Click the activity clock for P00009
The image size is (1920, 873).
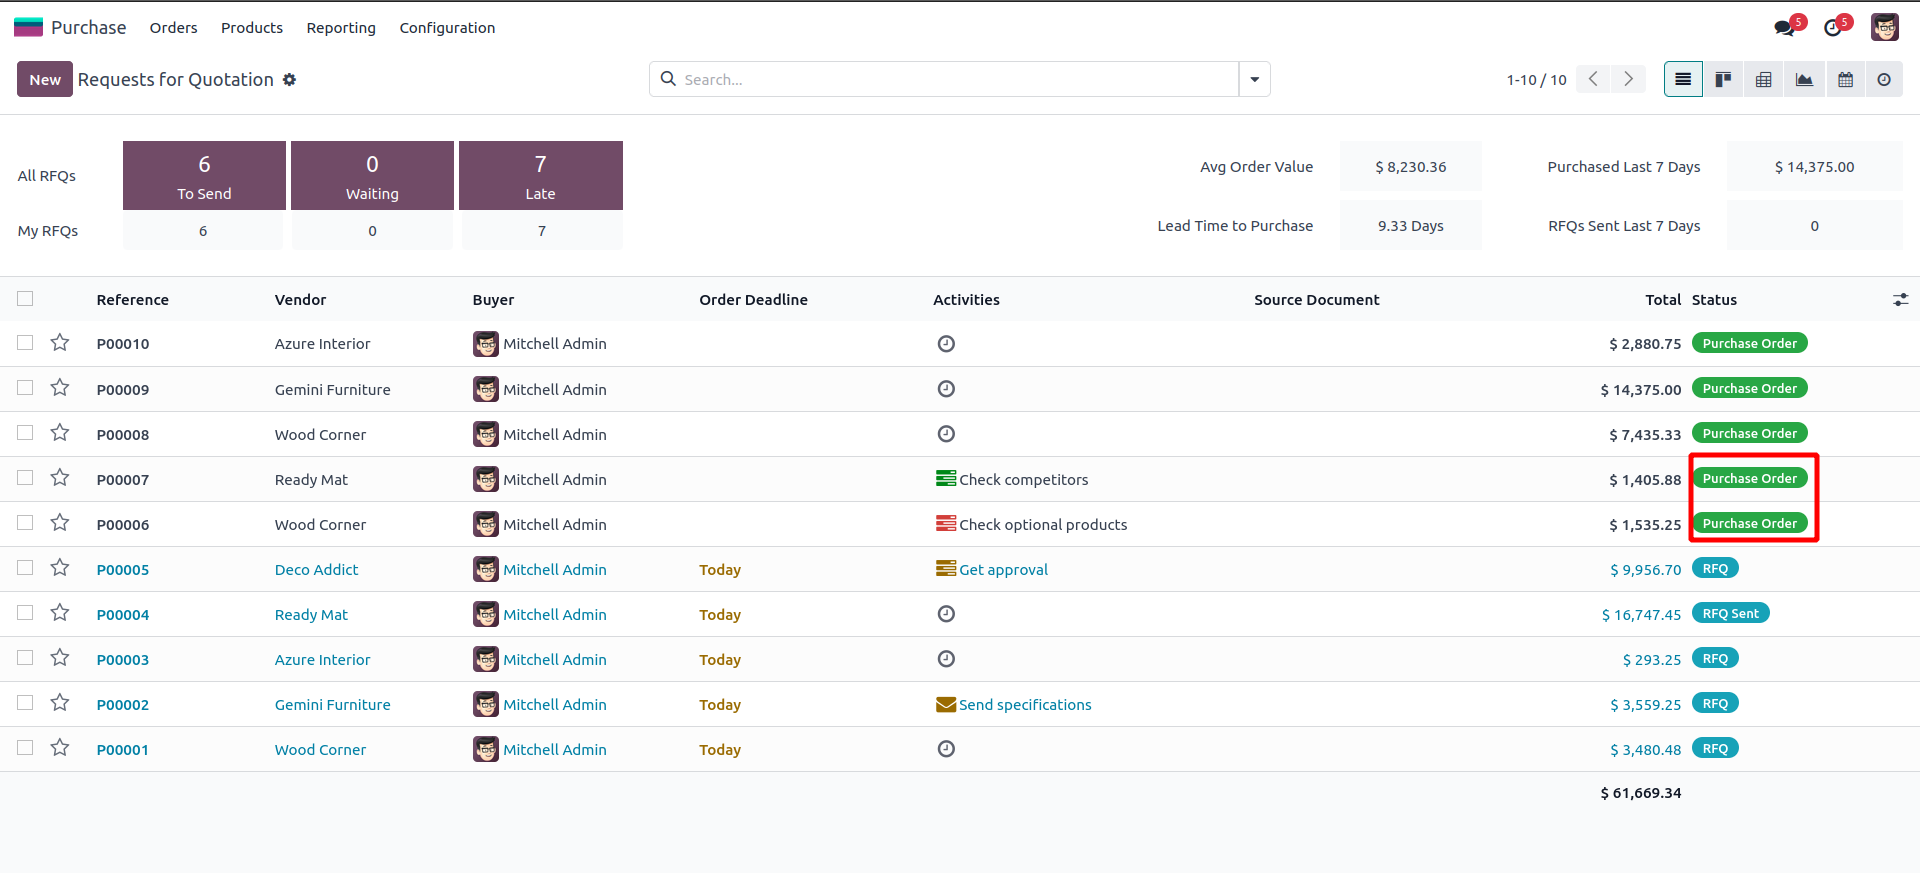pos(946,389)
